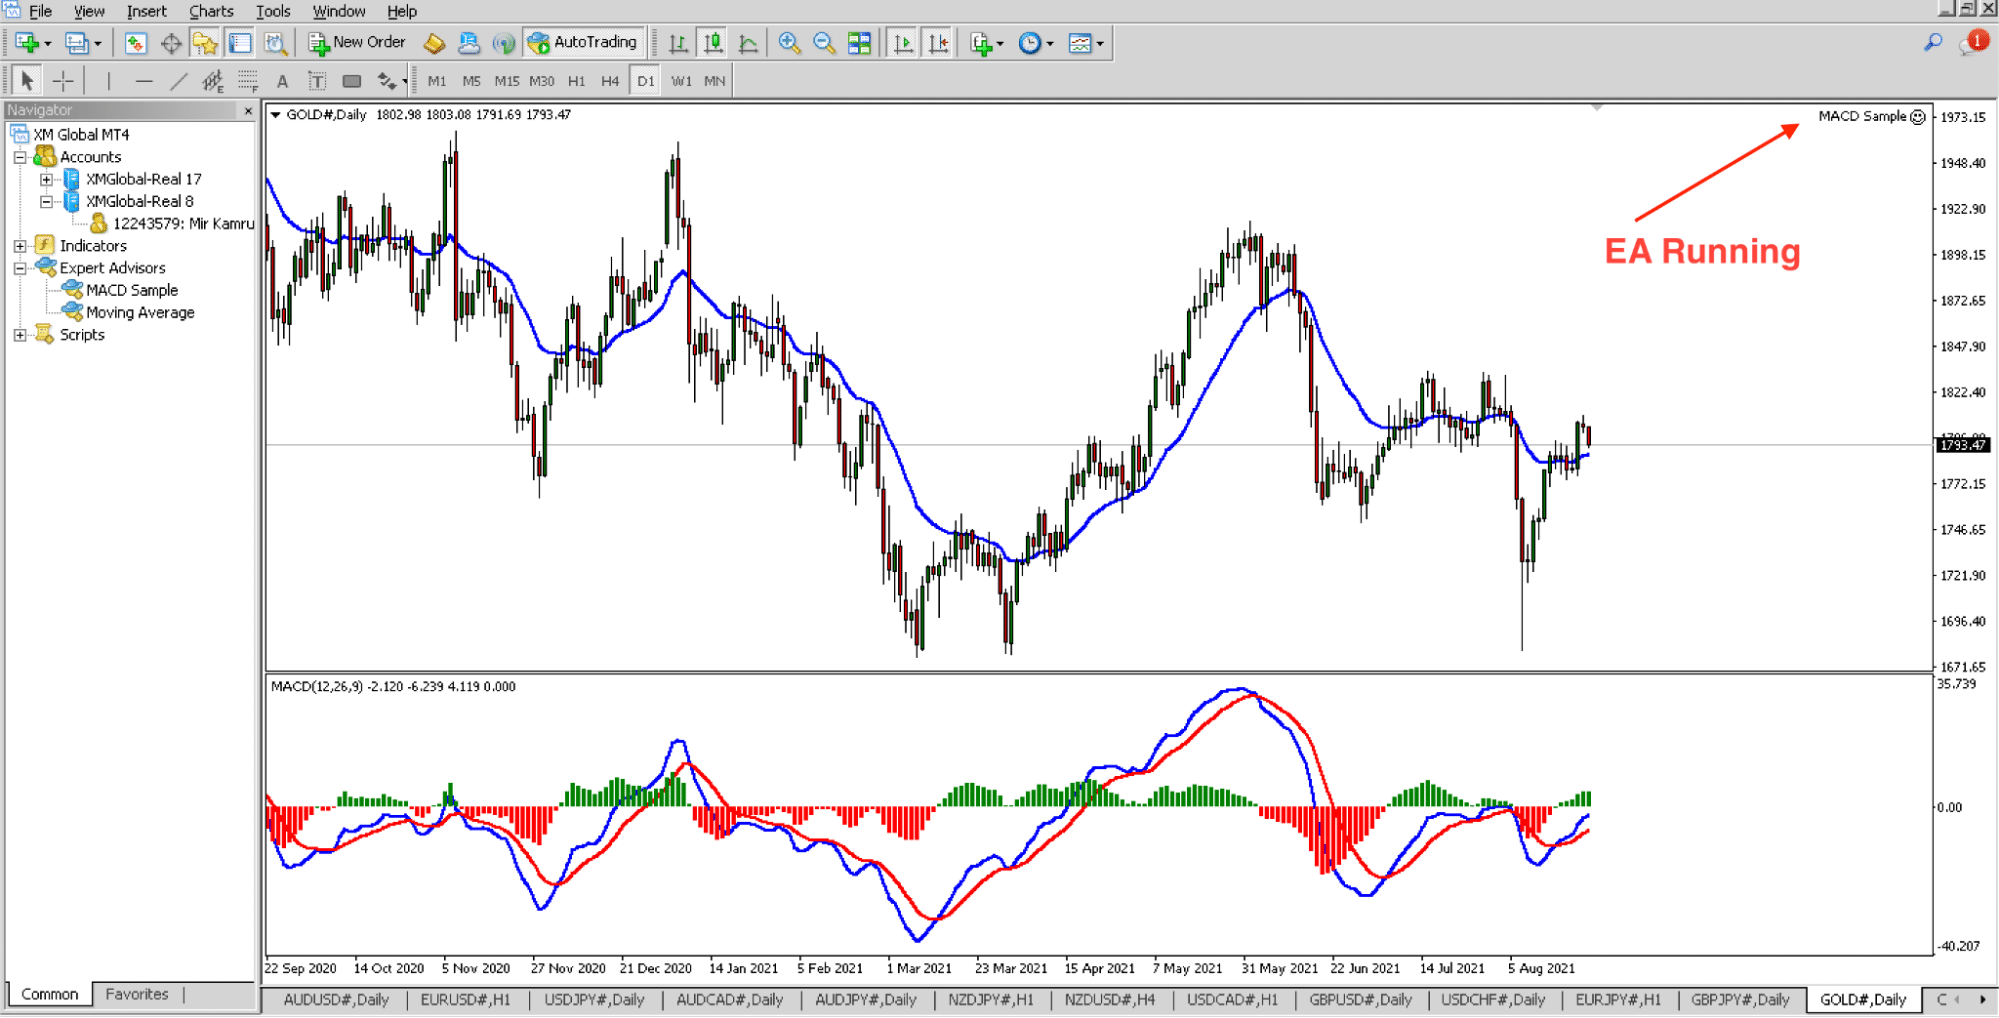This screenshot has height=1018, width=1999.
Task: Open the Periods clock icon
Action: tap(1029, 43)
